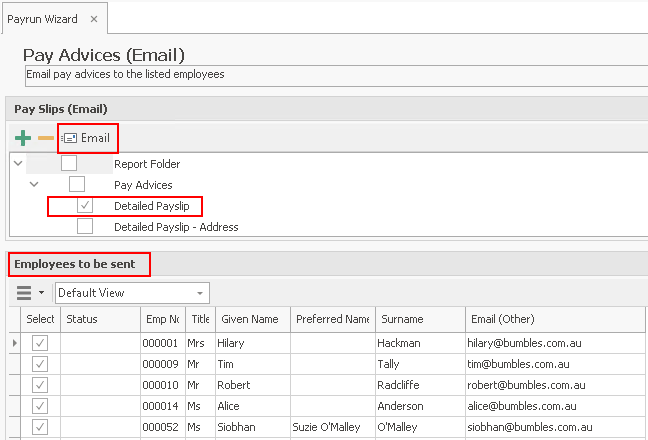Close the Payrun Wizard tab
Image resolution: width=648 pixels, height=440 pixels.
[x=94, y=19]
